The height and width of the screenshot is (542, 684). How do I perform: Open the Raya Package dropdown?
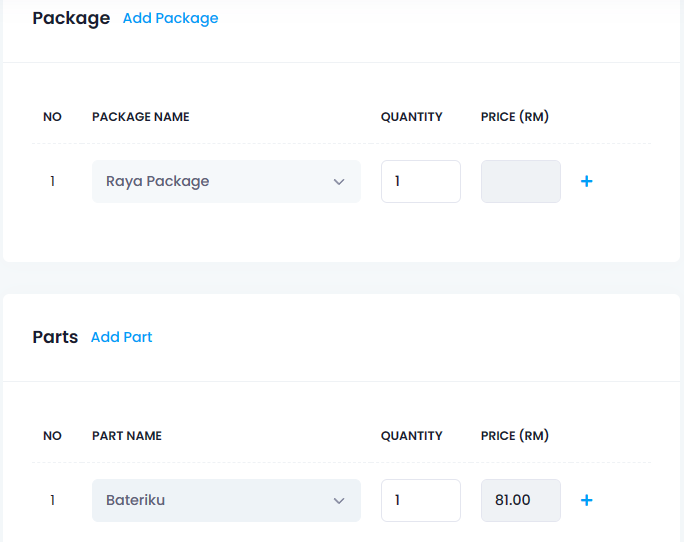click(226, 182)
